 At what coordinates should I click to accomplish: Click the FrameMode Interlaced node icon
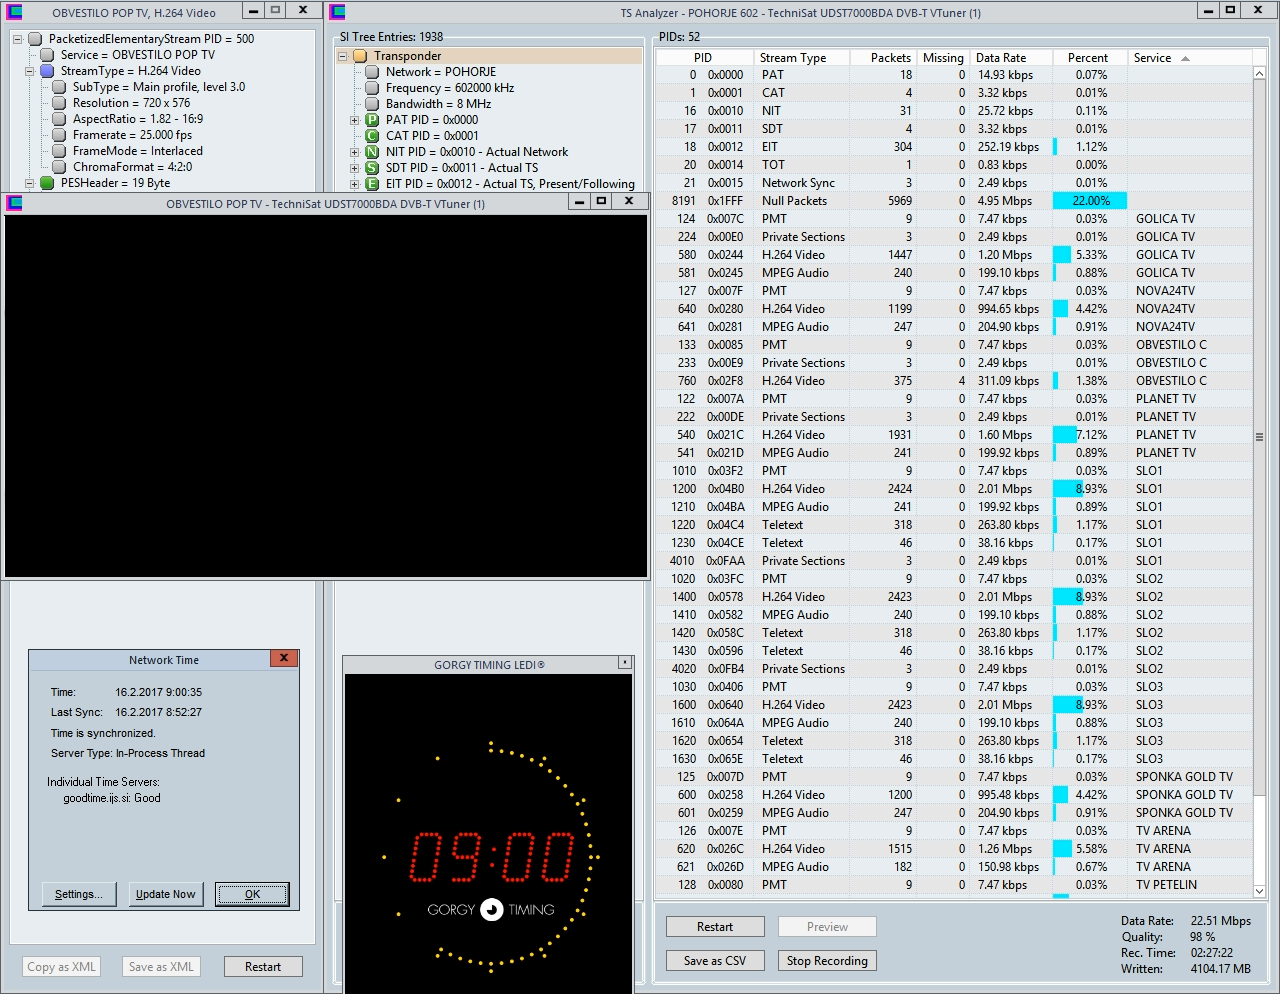pyautogui.click(x=59, y=151)
